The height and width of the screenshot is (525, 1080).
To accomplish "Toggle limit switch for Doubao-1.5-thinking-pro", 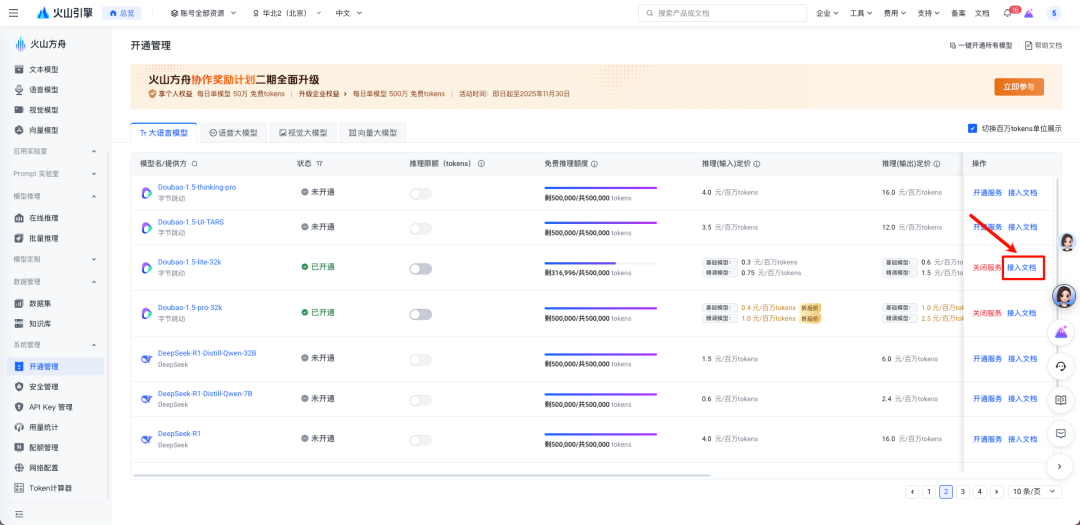I will pos(421,194).
